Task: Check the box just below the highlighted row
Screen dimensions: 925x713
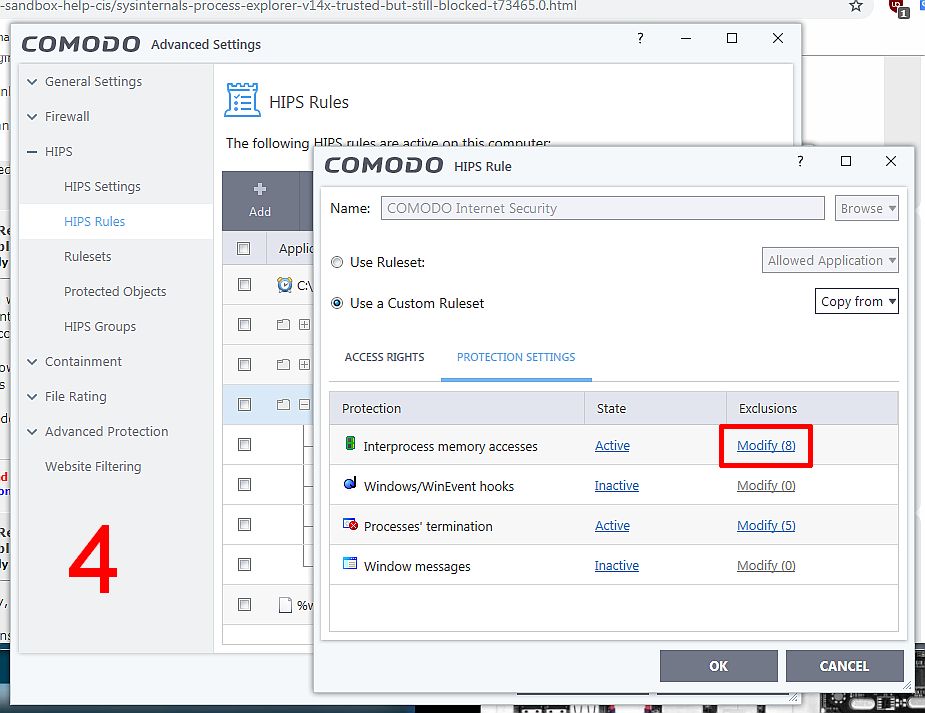Action: [244, 445]
